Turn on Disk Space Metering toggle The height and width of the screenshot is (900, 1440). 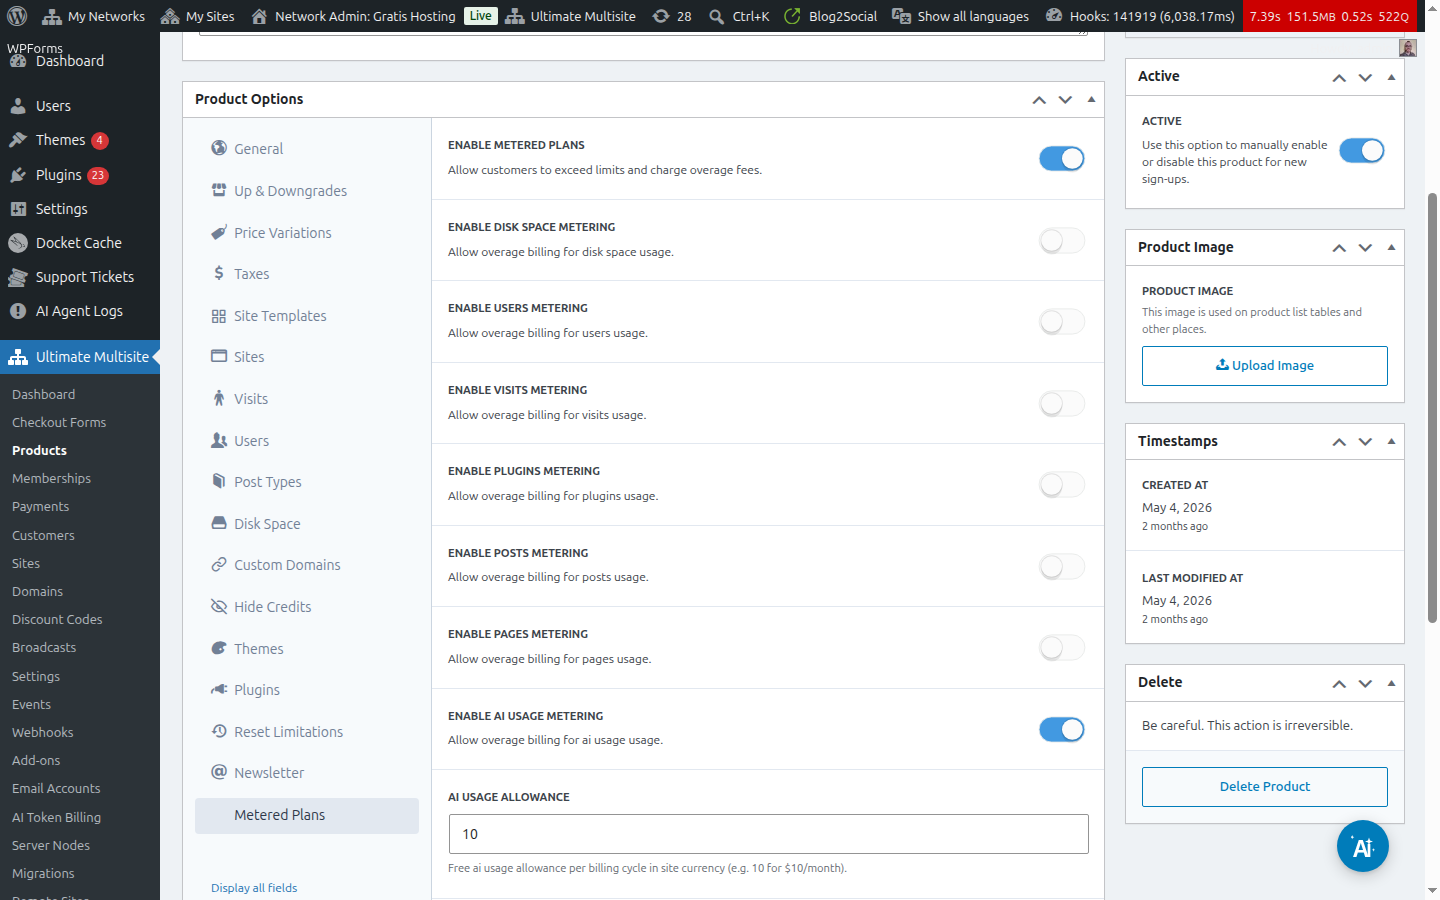click(1062, 240)
